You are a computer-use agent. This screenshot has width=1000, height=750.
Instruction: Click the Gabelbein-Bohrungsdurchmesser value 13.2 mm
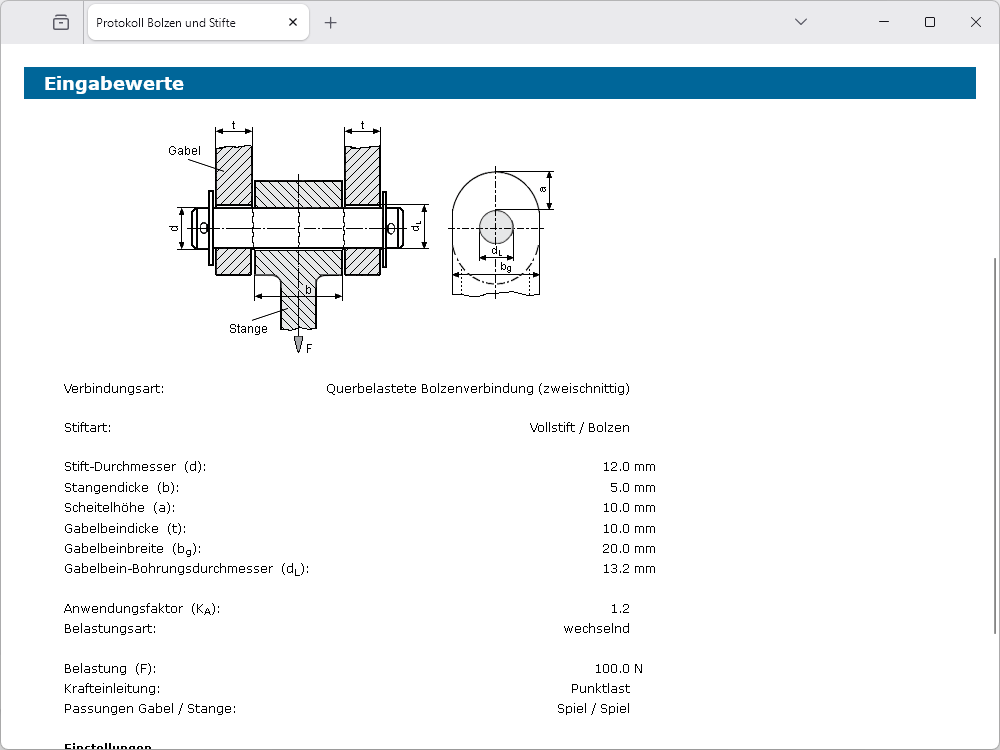[628, 568]
